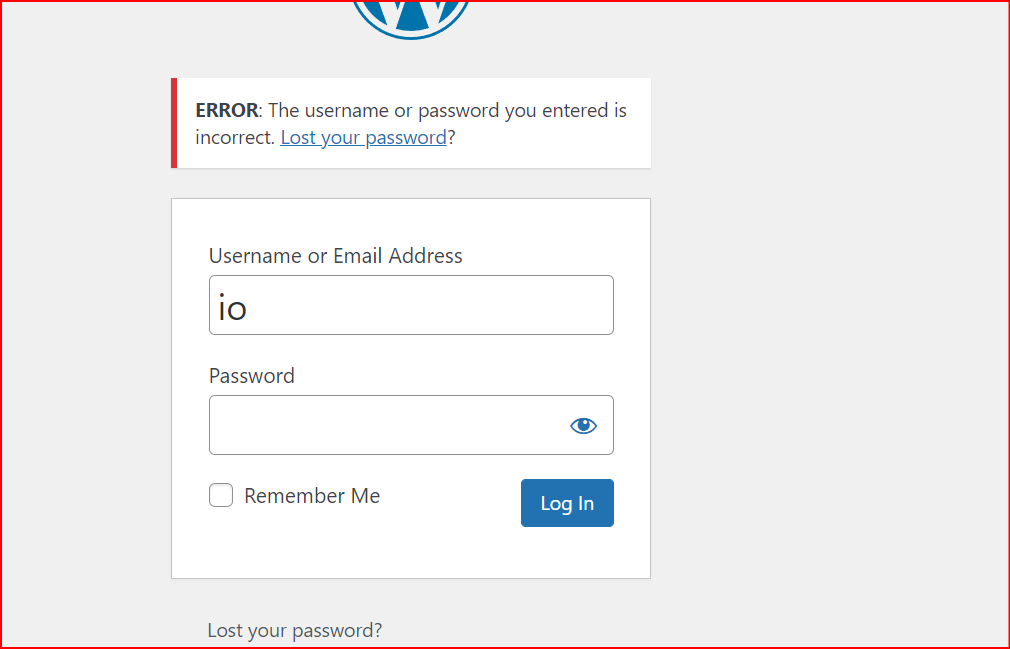
Task: Focus the empty Password input field
Action: pos(385,425)
